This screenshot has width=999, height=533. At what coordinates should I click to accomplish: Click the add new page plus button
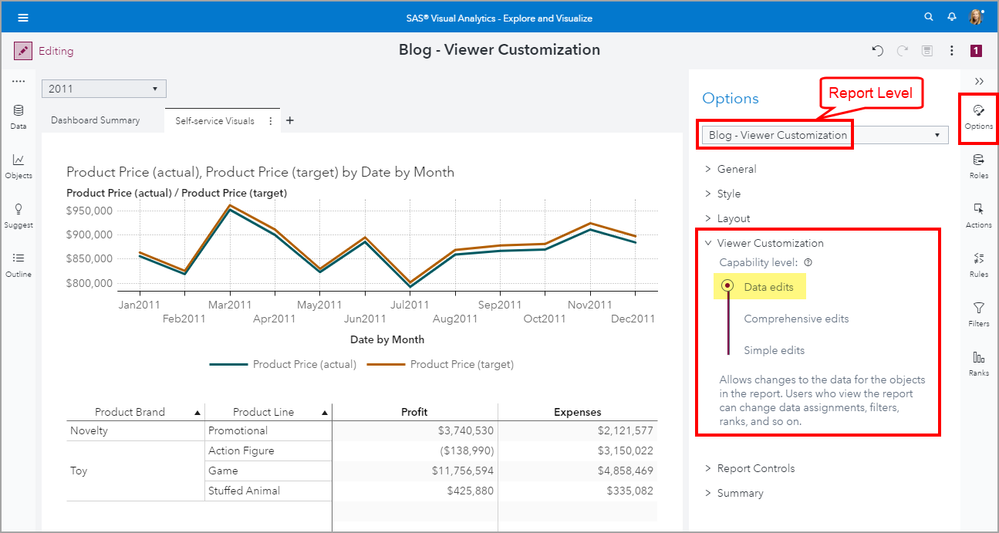290,121
